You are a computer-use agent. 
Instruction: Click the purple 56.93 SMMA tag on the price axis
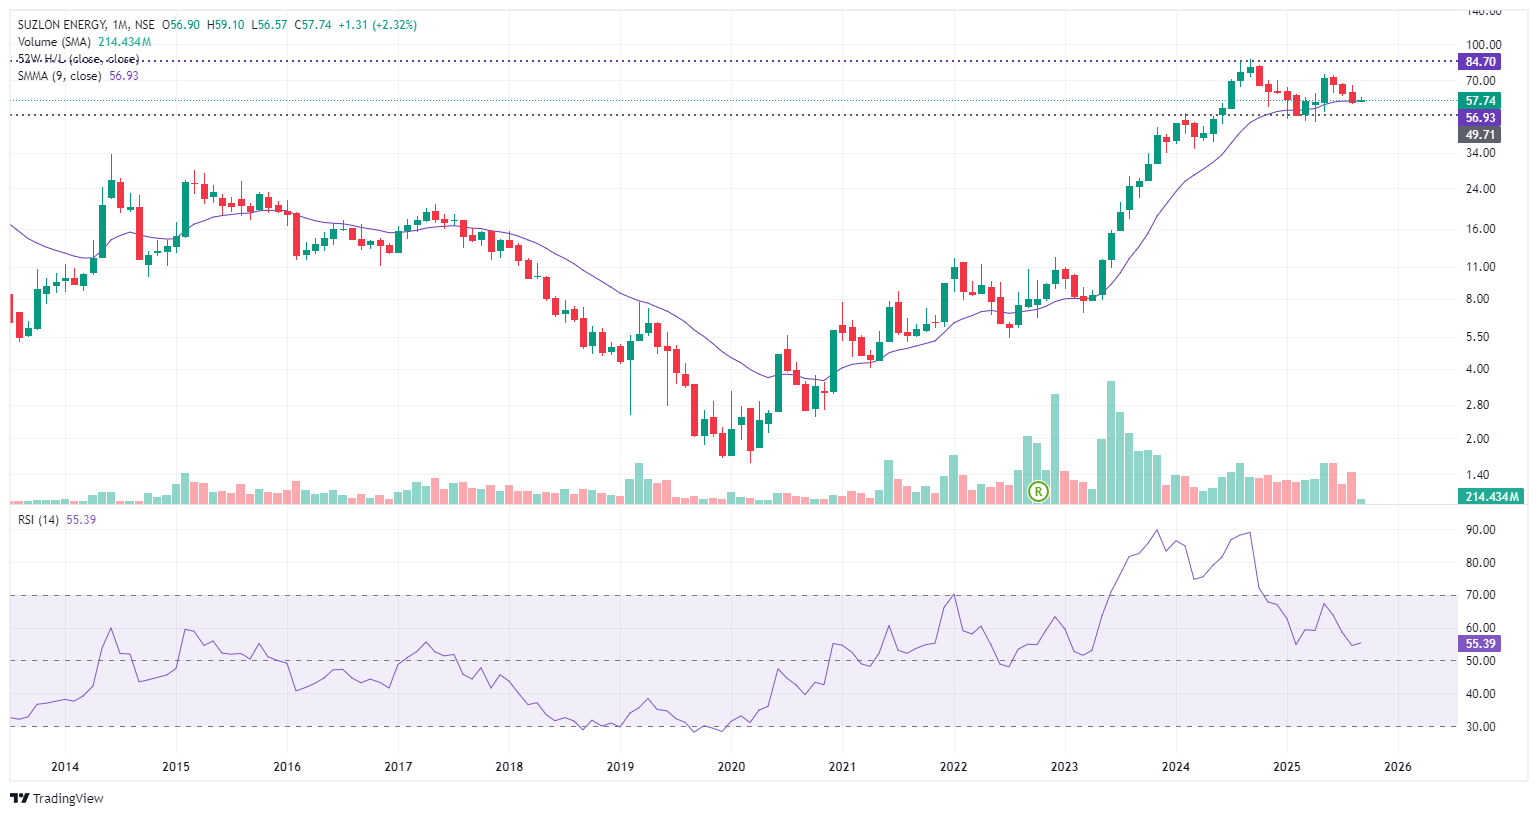point(1480,118)
